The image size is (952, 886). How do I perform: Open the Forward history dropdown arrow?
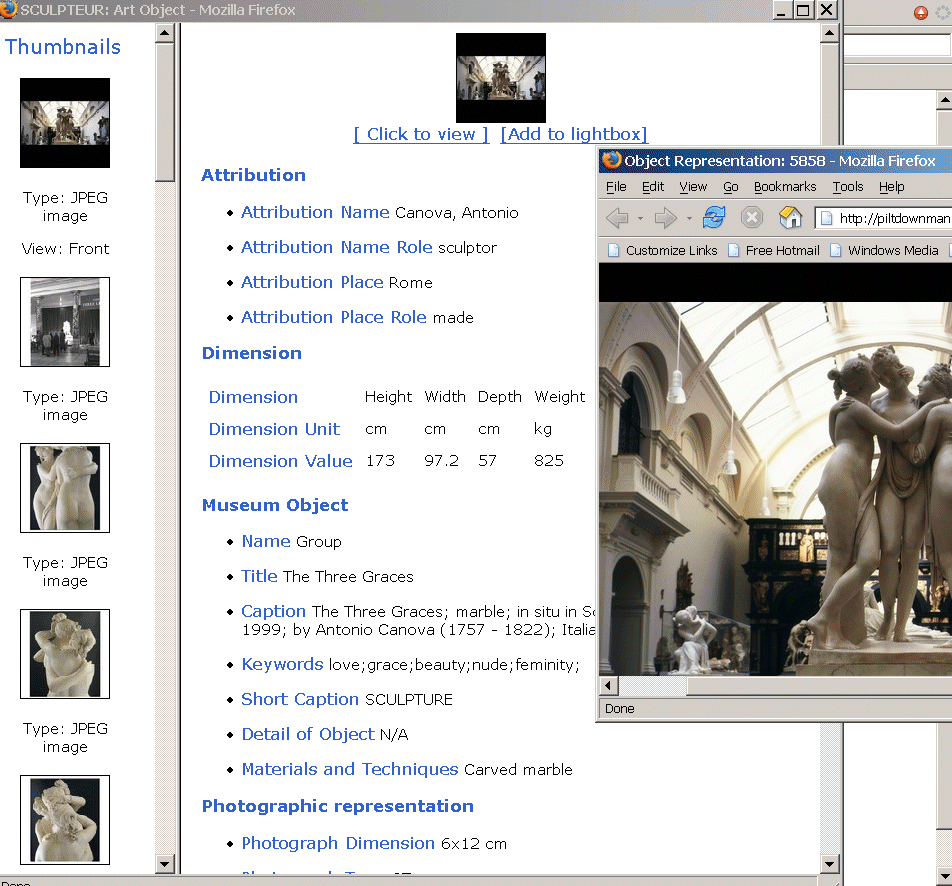(x=689, y=218)
